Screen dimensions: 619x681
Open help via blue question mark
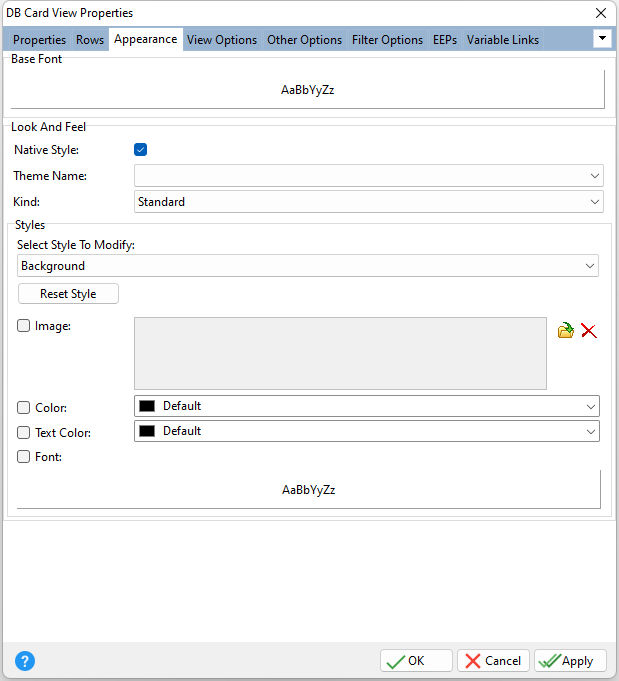tap(25, 661)
